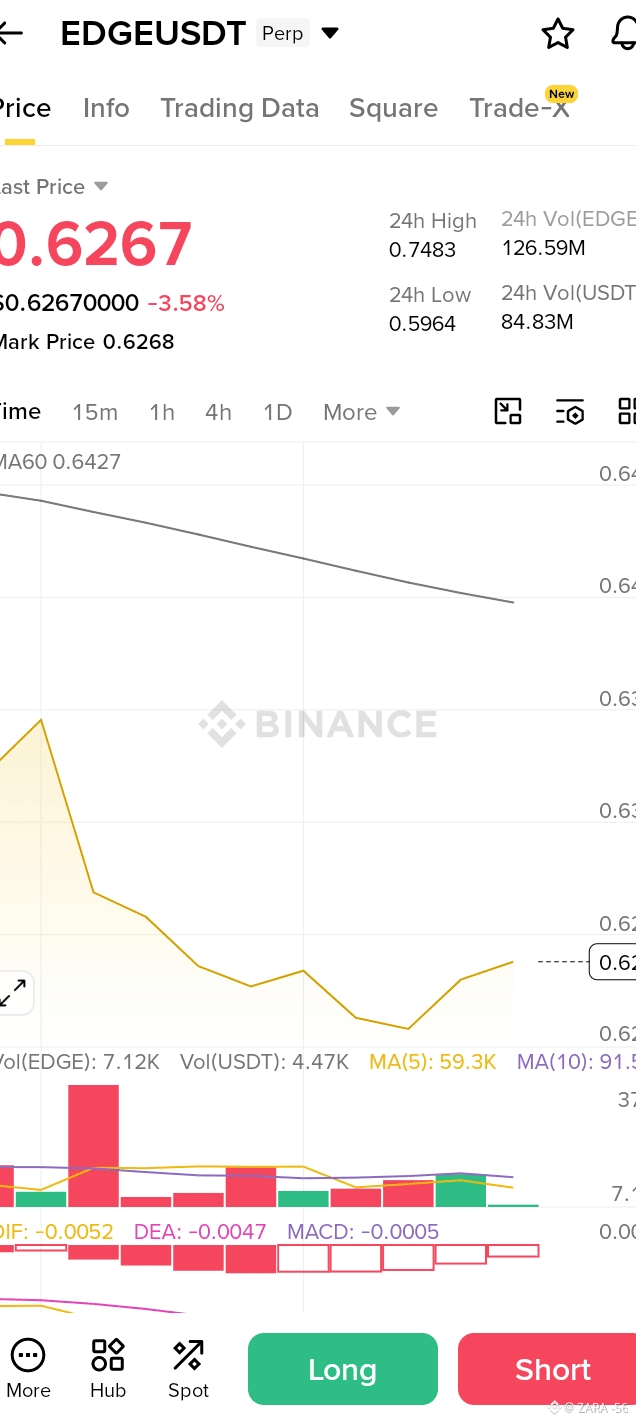Expand the Last Price dropdown

(100, 187)
